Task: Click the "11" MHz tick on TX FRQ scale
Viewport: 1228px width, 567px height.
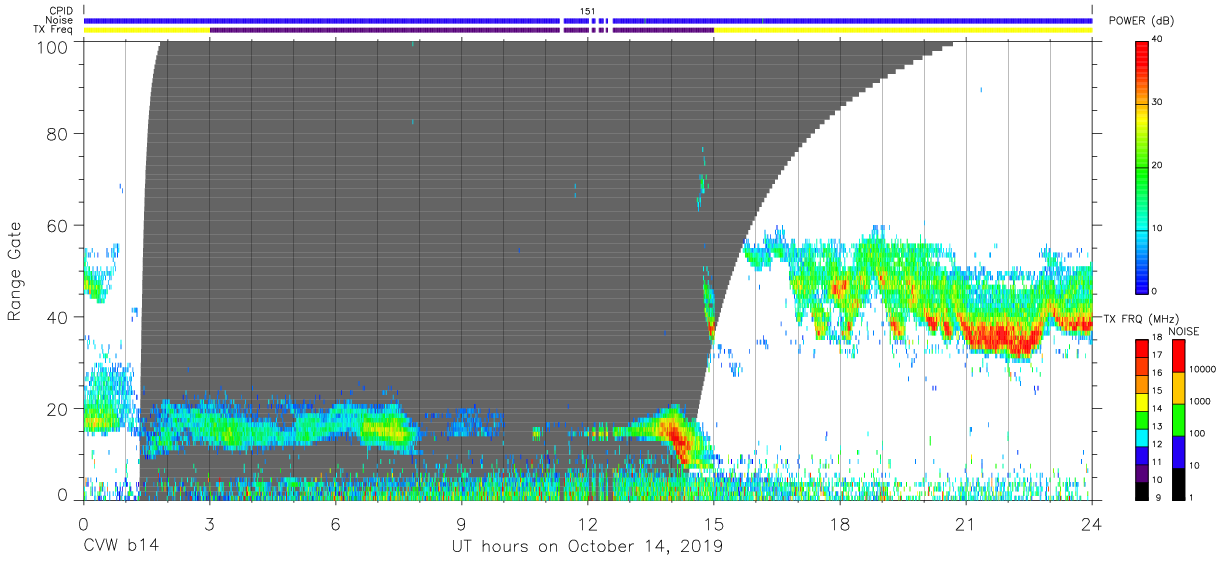Action: (1159, 462)
